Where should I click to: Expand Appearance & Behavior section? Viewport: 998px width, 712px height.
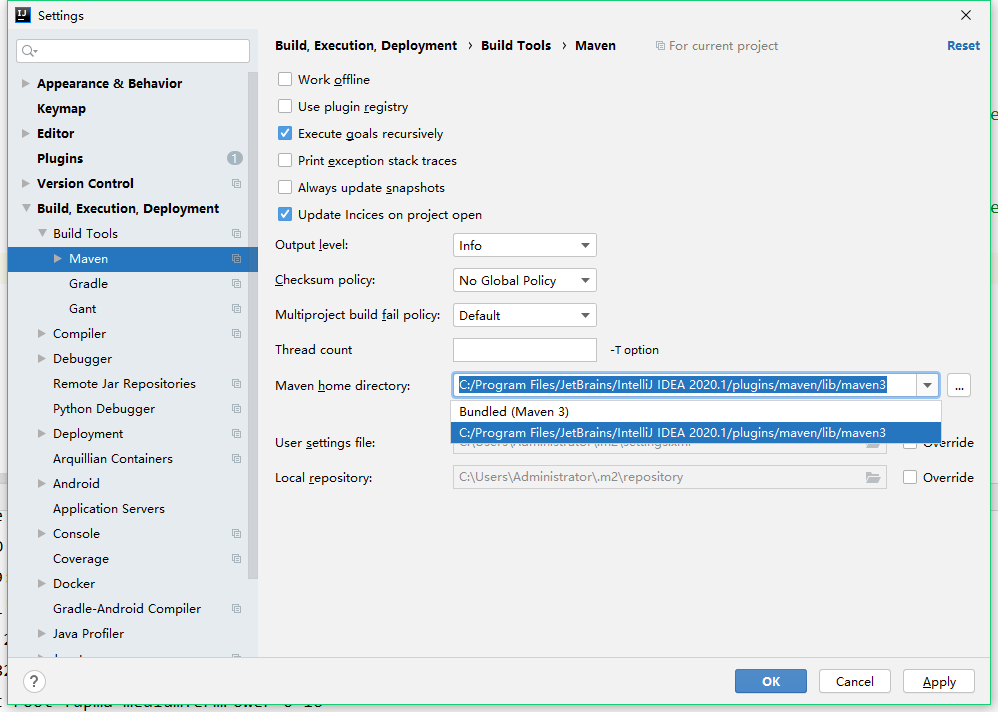point(25,83)
